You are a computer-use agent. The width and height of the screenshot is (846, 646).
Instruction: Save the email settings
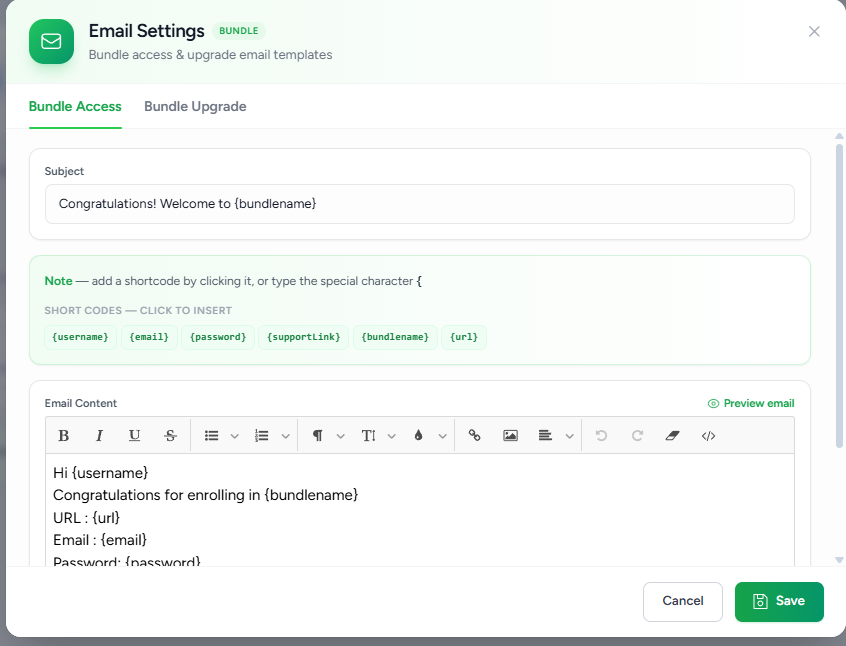779,601
